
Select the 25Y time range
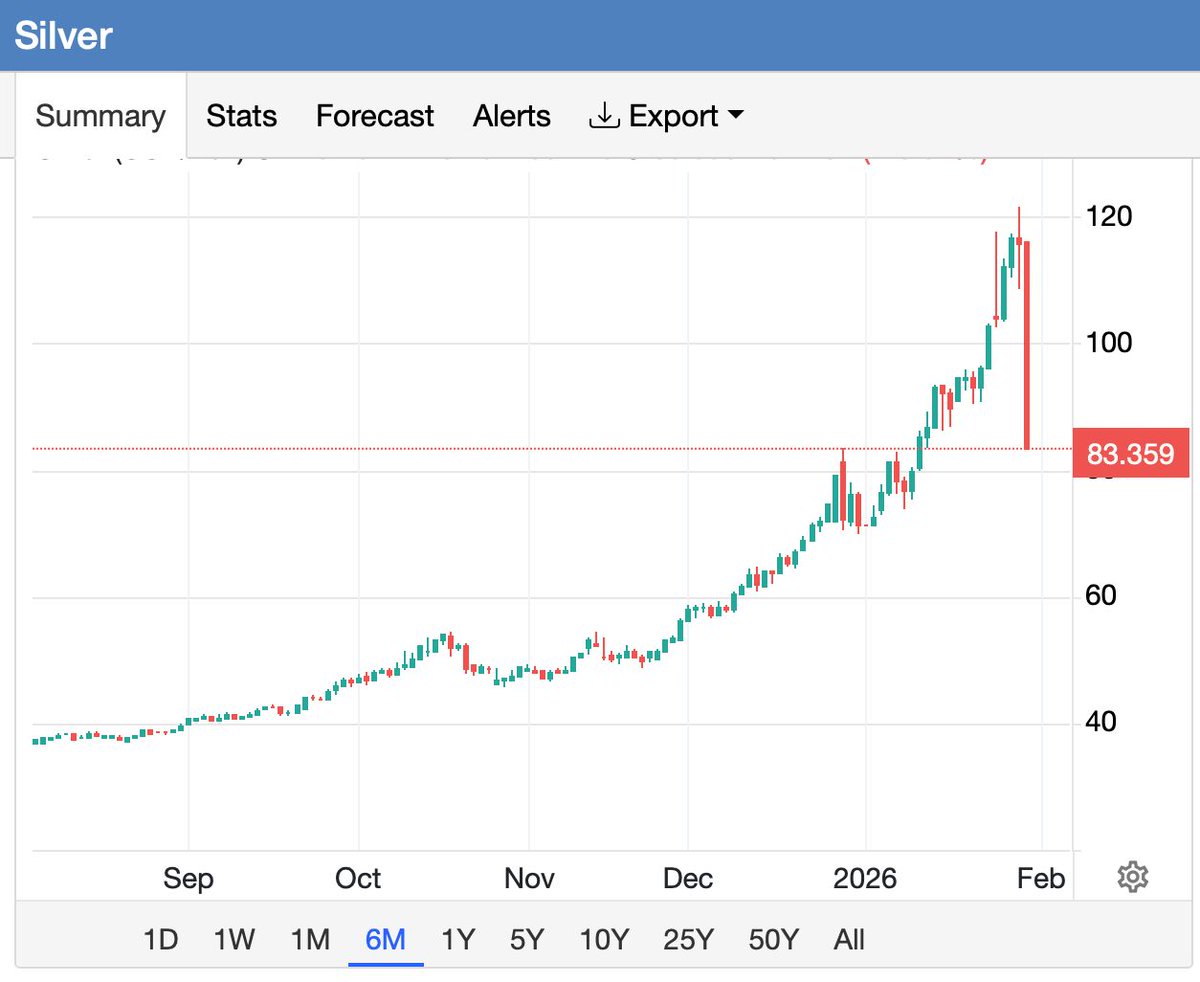tap(688, 940)
